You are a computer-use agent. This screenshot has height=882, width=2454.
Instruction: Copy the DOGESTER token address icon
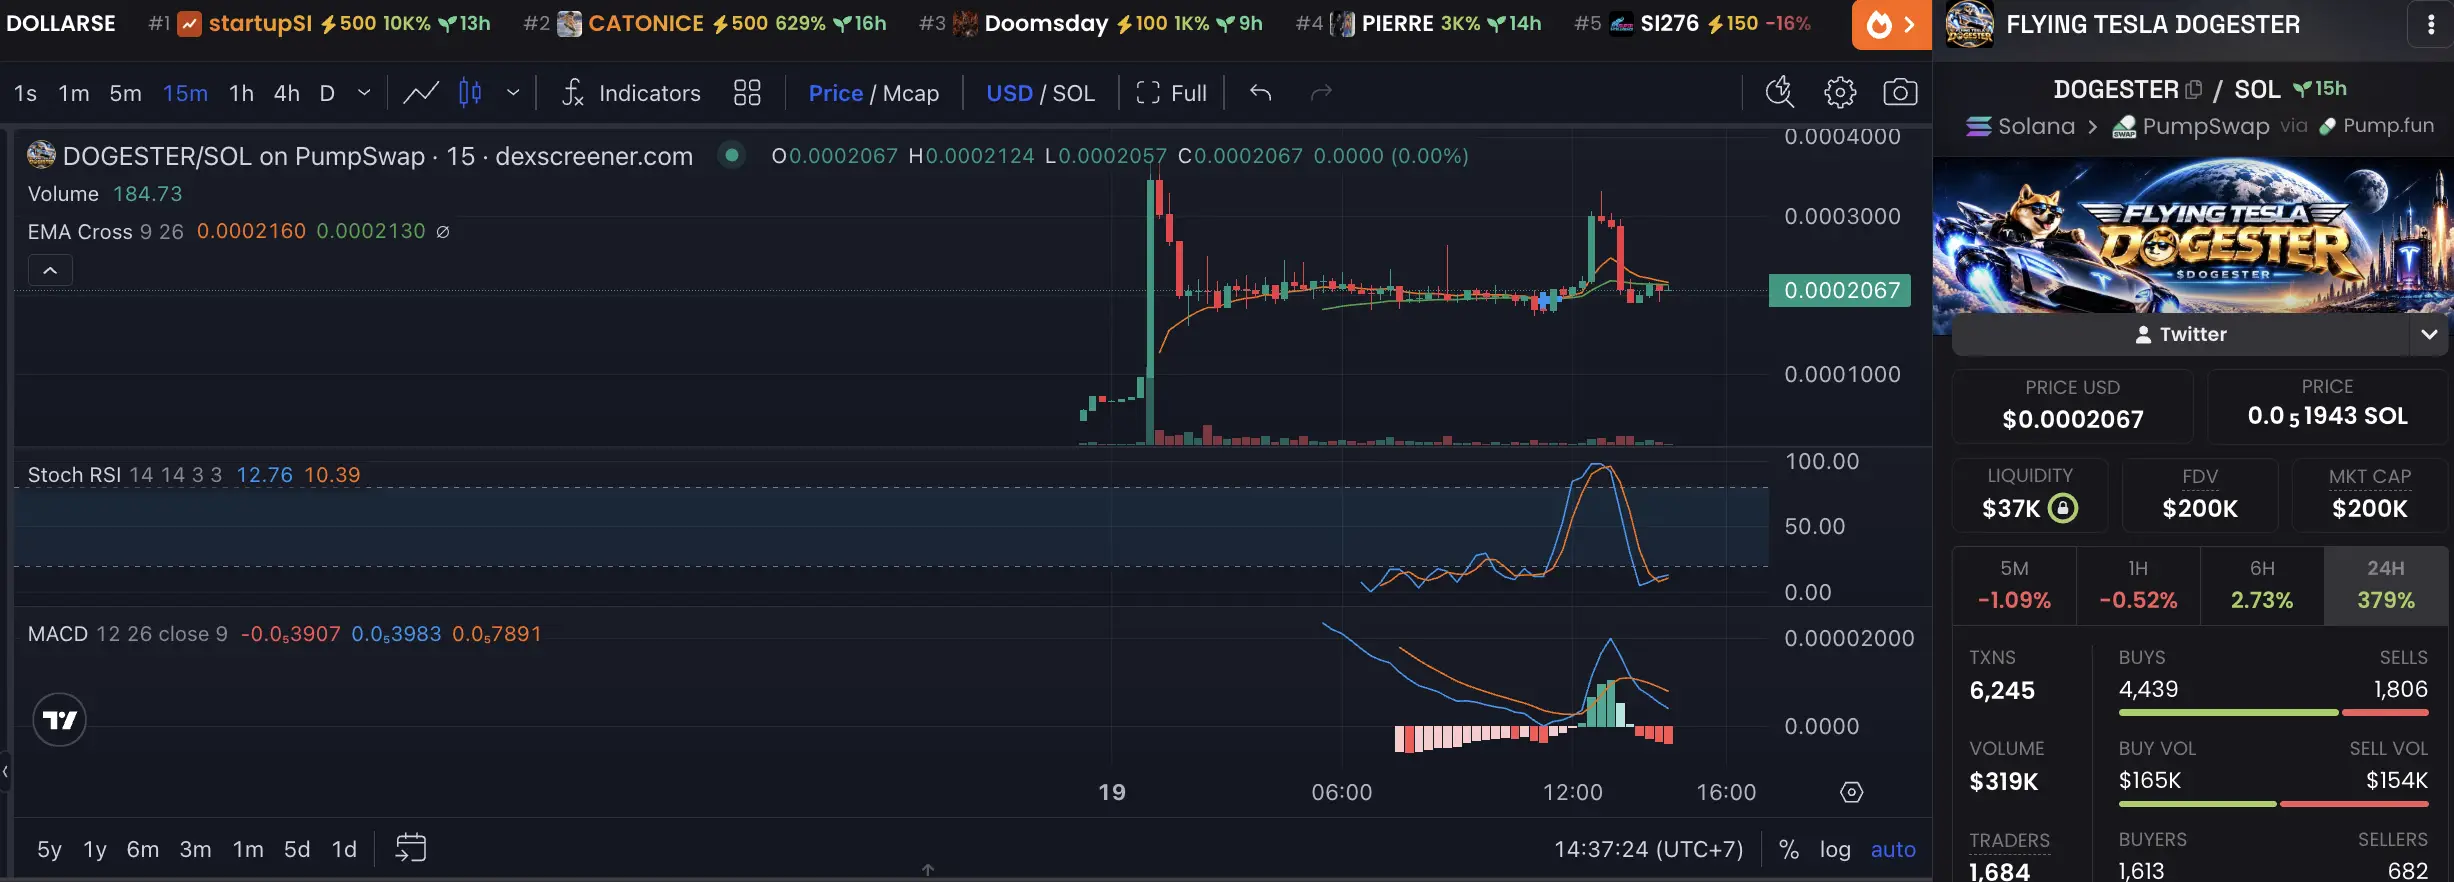[2194, 90]
